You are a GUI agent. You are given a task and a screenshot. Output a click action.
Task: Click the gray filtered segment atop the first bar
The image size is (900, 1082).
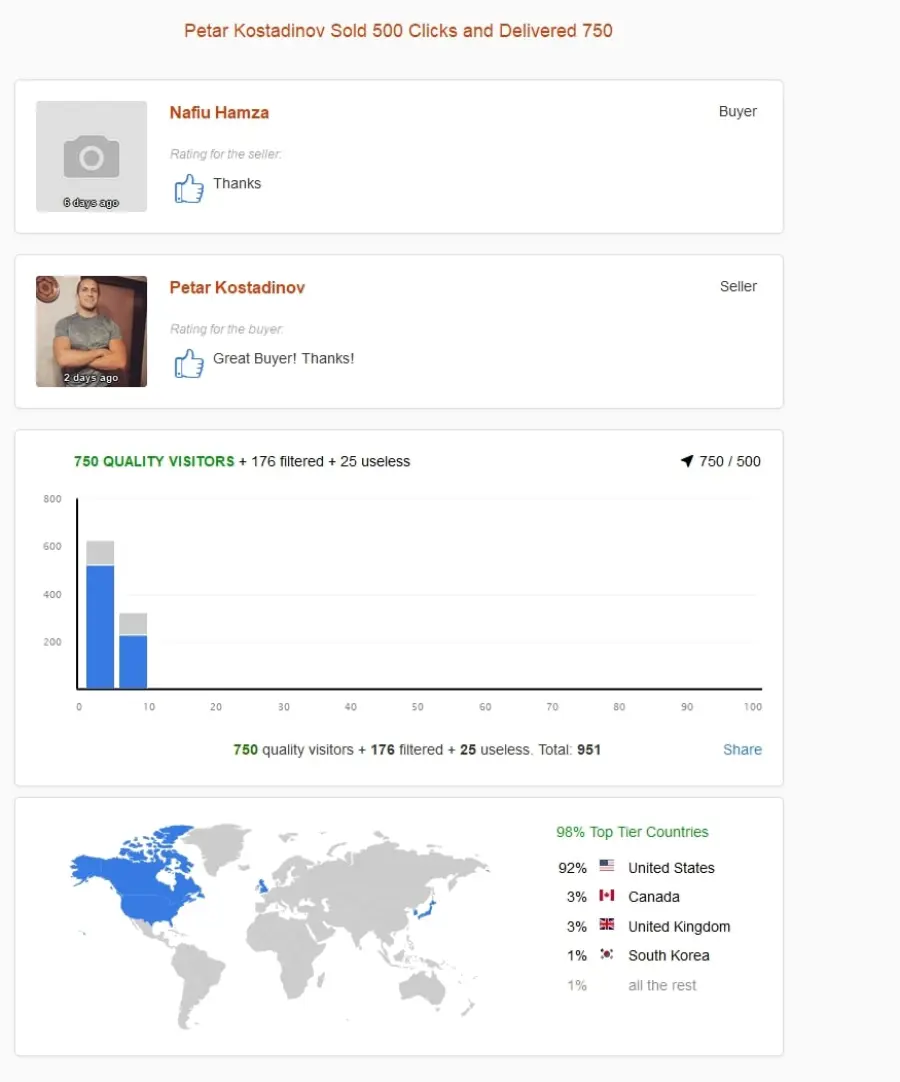tap(100, 553)
